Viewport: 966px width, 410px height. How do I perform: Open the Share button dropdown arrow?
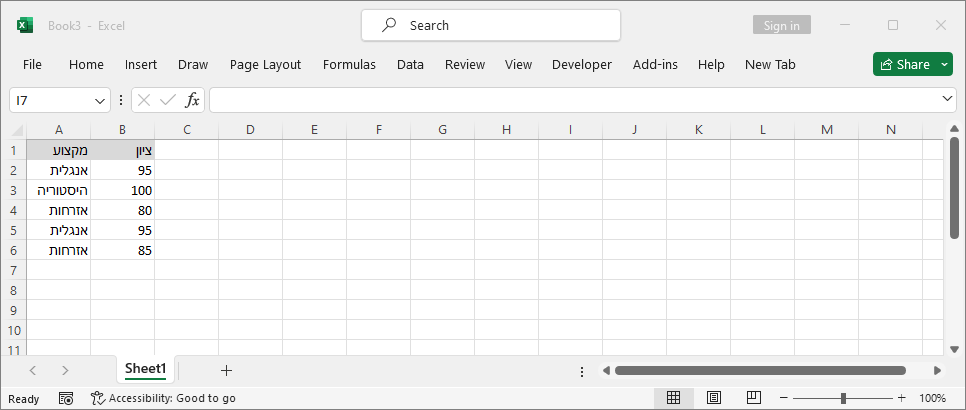tap(946, 64)
